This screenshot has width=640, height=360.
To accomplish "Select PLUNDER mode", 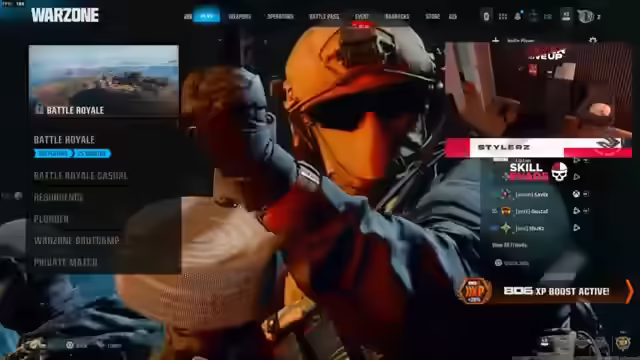I will (51, 219).
